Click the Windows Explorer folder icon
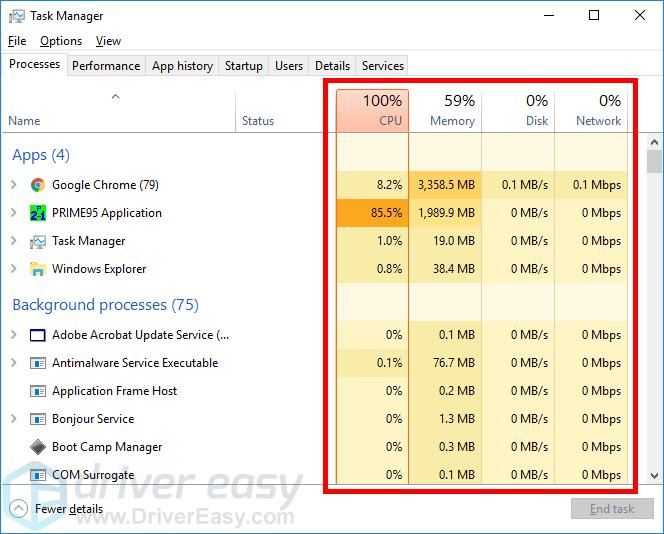Viewport: 664px width, 534px height. click(38, 269)
